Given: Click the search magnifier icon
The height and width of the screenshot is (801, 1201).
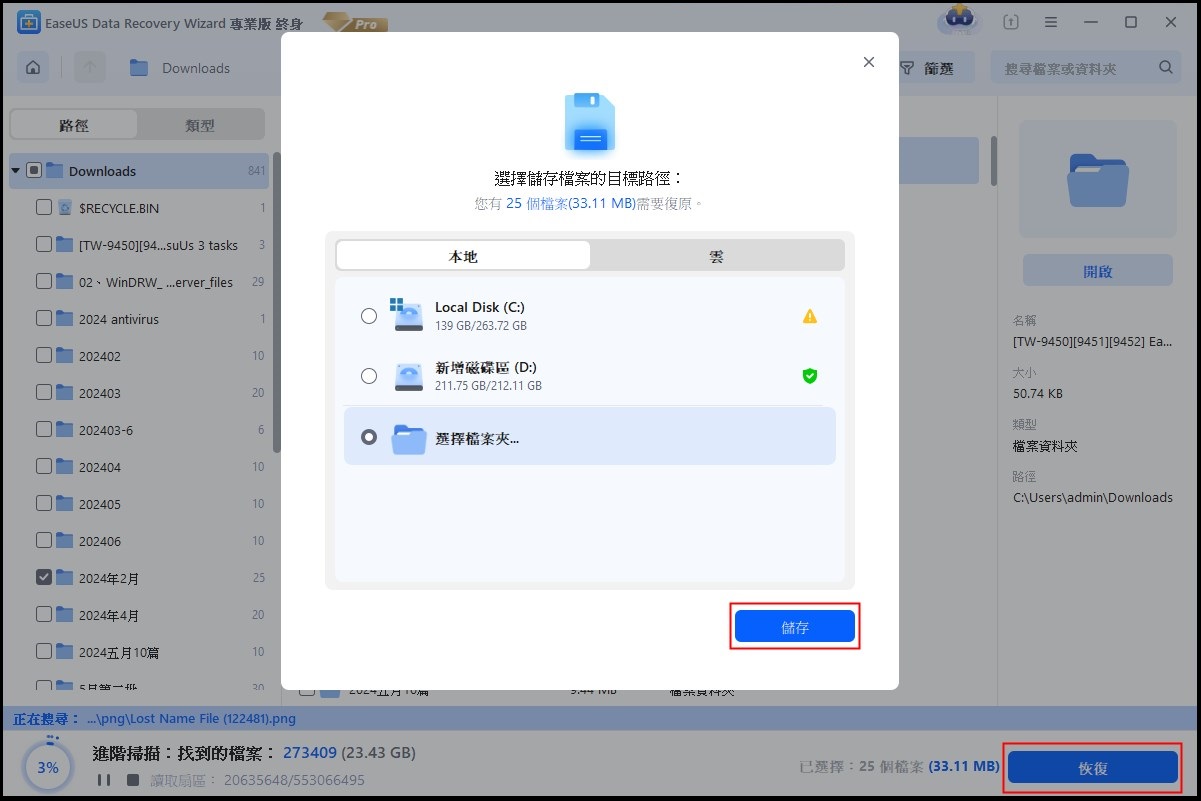Looking at the screenshot, I should (x=1165, y=68).
